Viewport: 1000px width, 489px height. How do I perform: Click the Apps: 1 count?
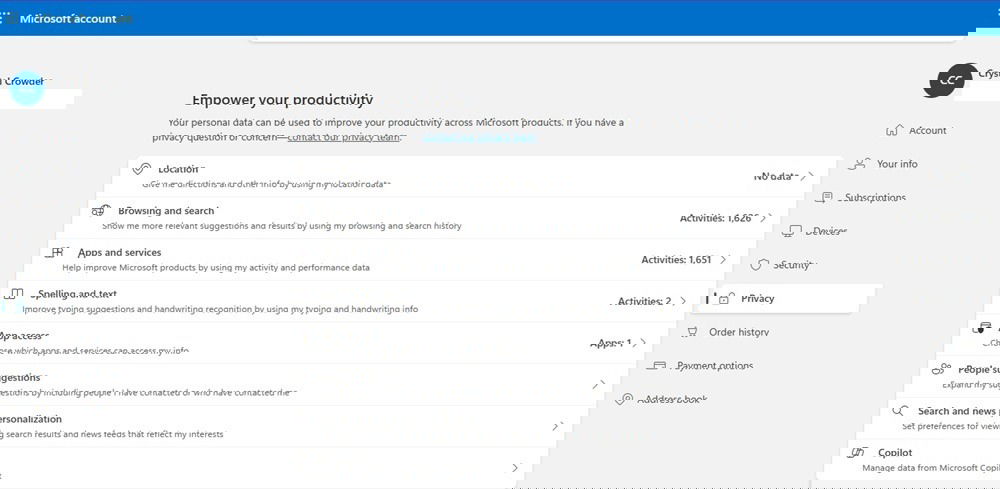611,343
